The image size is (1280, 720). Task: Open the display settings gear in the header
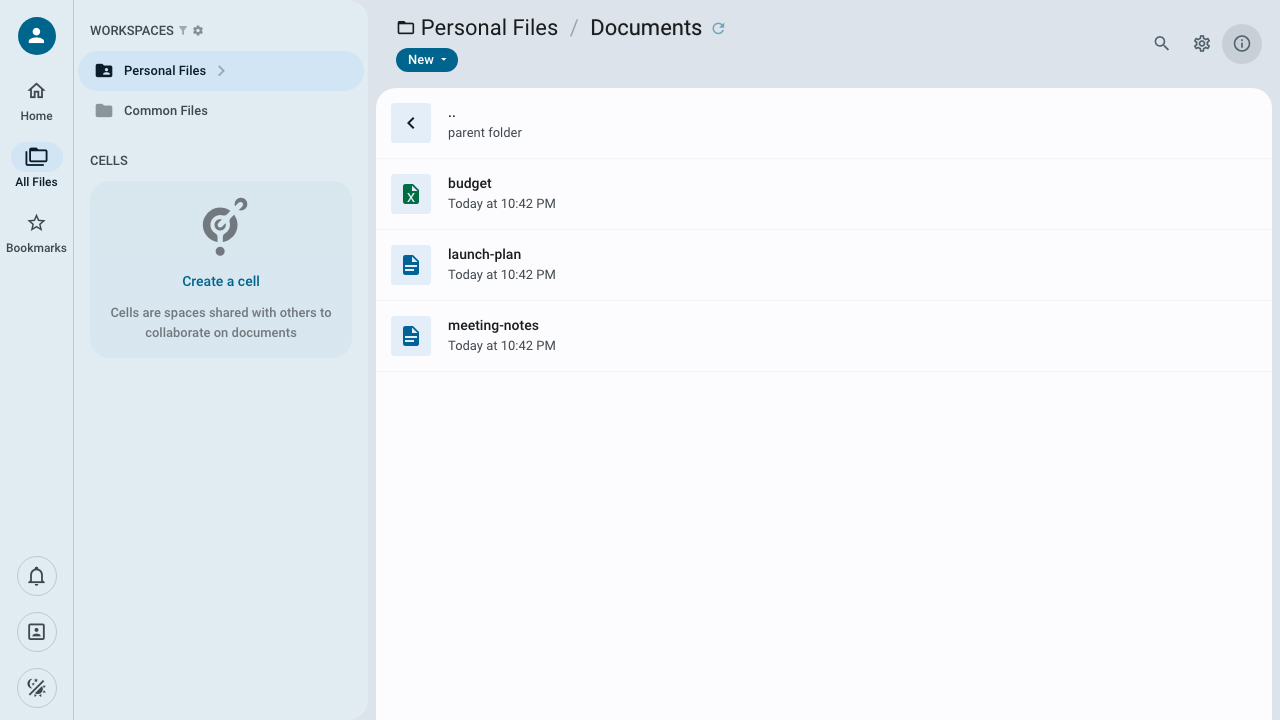point(1202,44)
